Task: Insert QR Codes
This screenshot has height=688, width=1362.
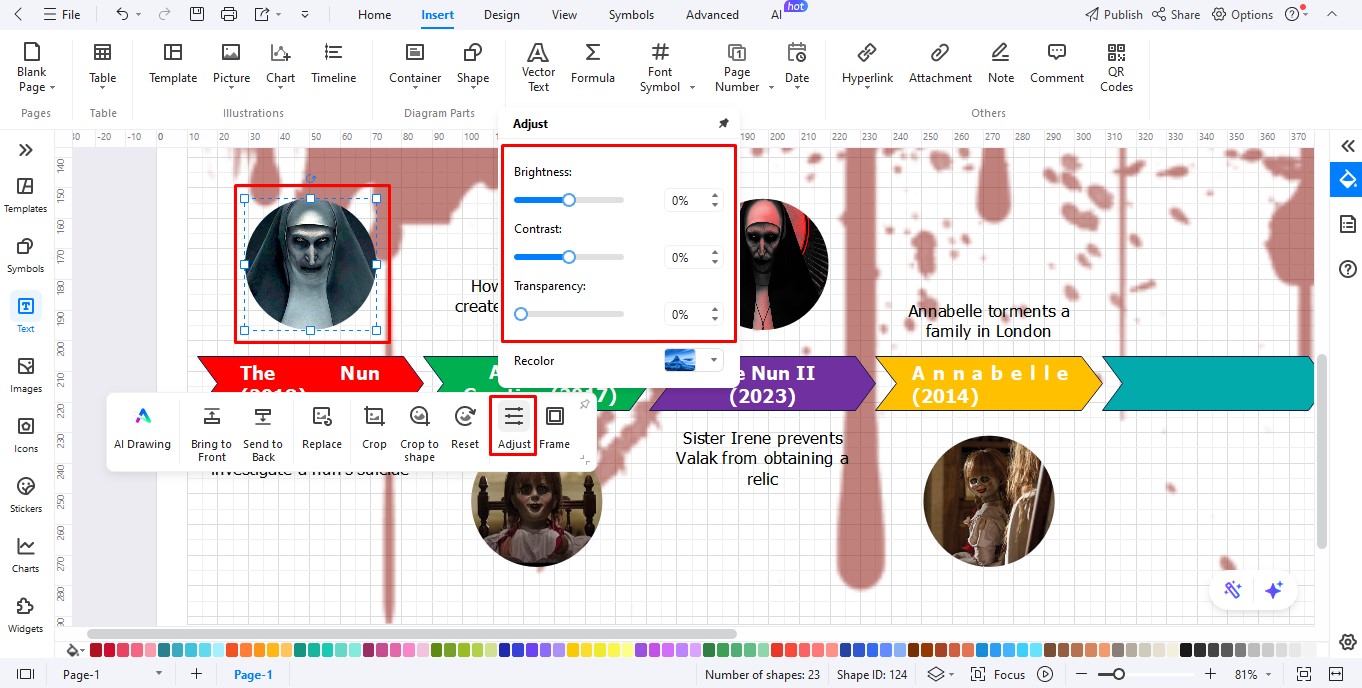Action: click(x=1116, y=67)
